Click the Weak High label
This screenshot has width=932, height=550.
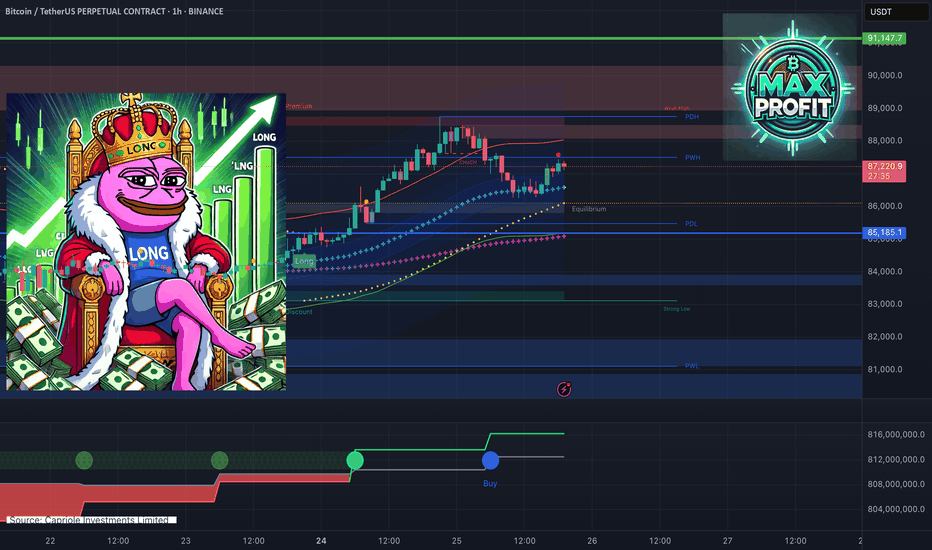(x=676, y=108)
